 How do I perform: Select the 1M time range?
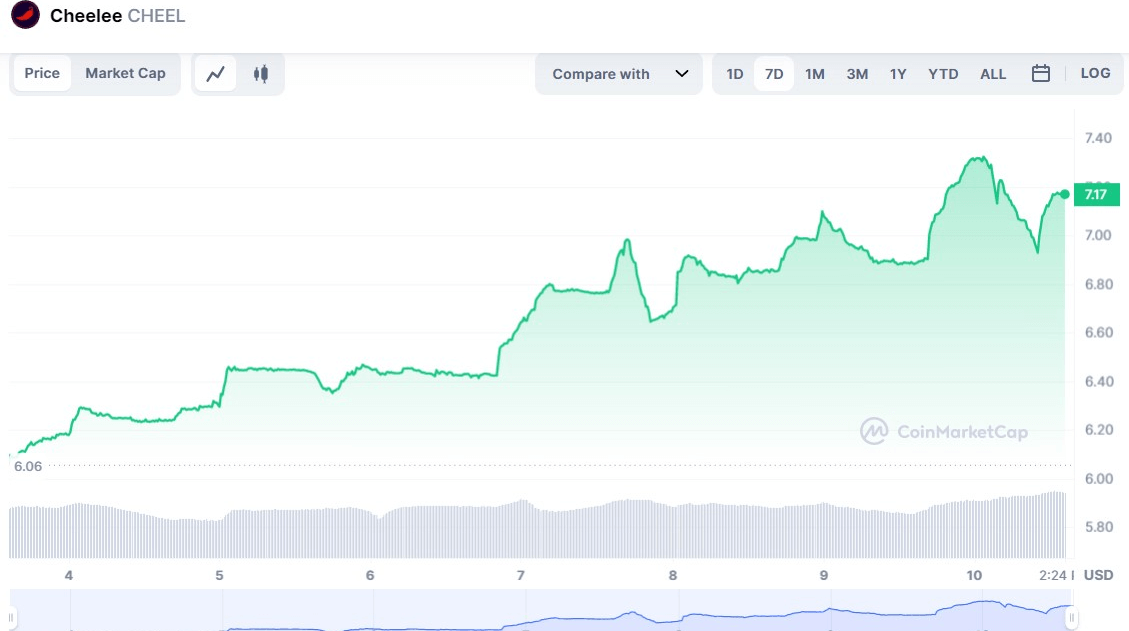click(x=815, y=73)
